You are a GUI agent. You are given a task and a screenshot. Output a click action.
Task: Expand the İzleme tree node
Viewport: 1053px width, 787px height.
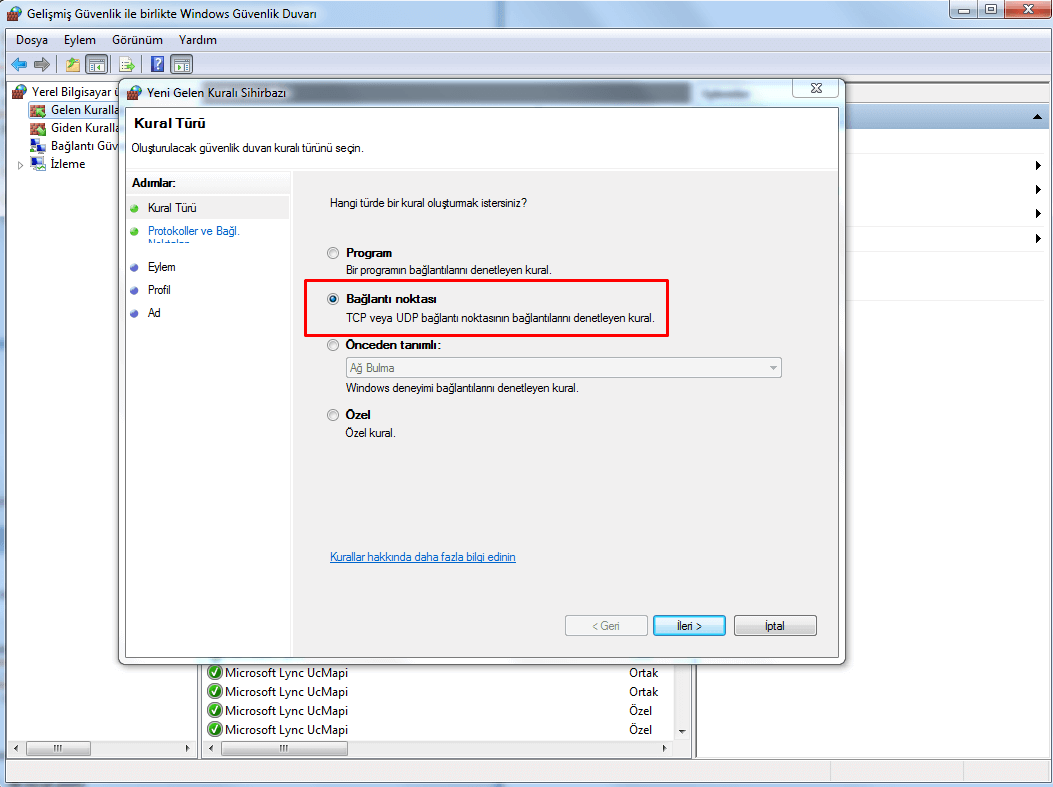click(x=20, y=165)
